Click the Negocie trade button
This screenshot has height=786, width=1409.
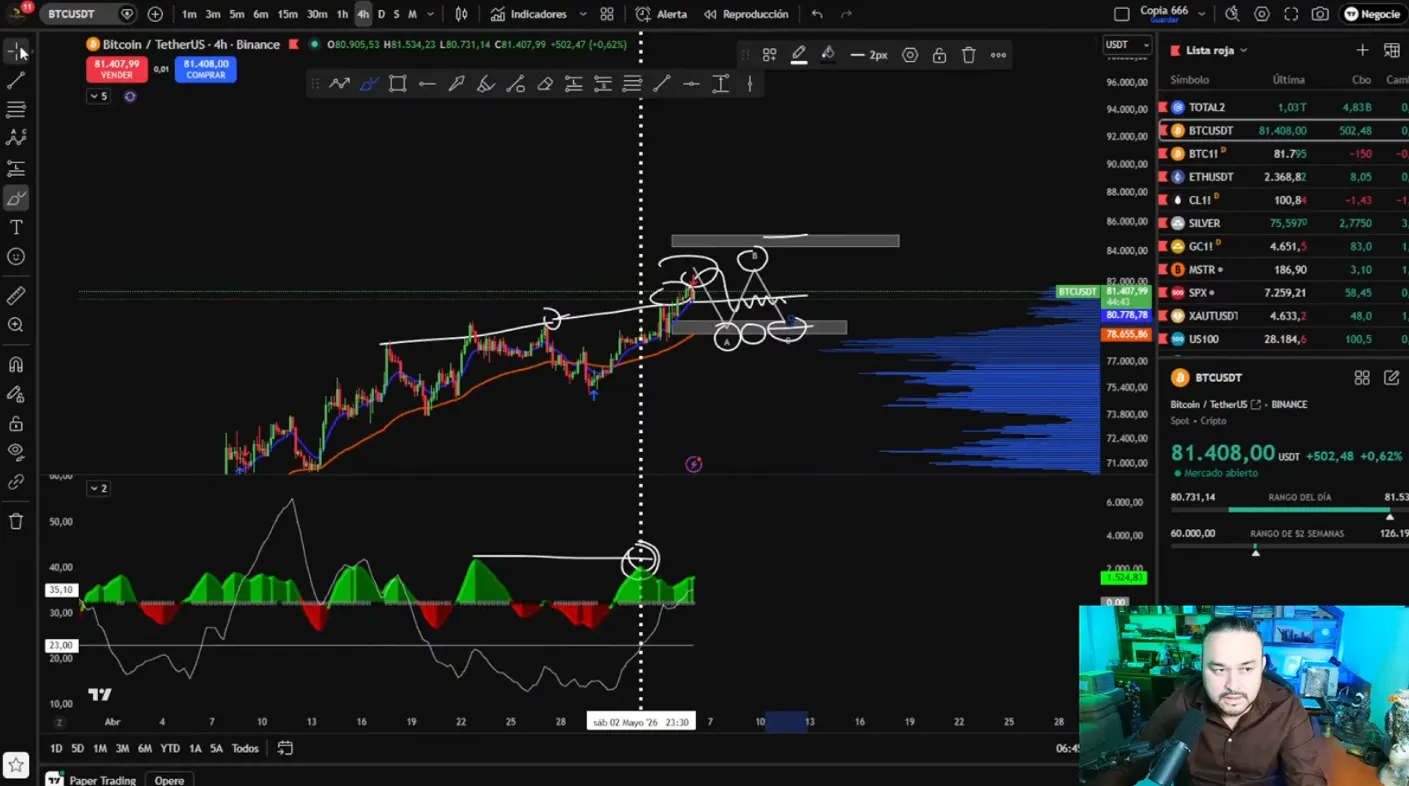pos(1372,14)
